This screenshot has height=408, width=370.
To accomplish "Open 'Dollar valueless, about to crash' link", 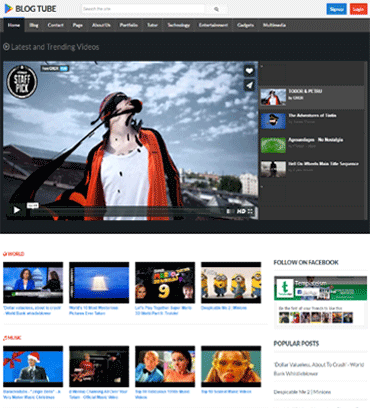I will (32, 311).
